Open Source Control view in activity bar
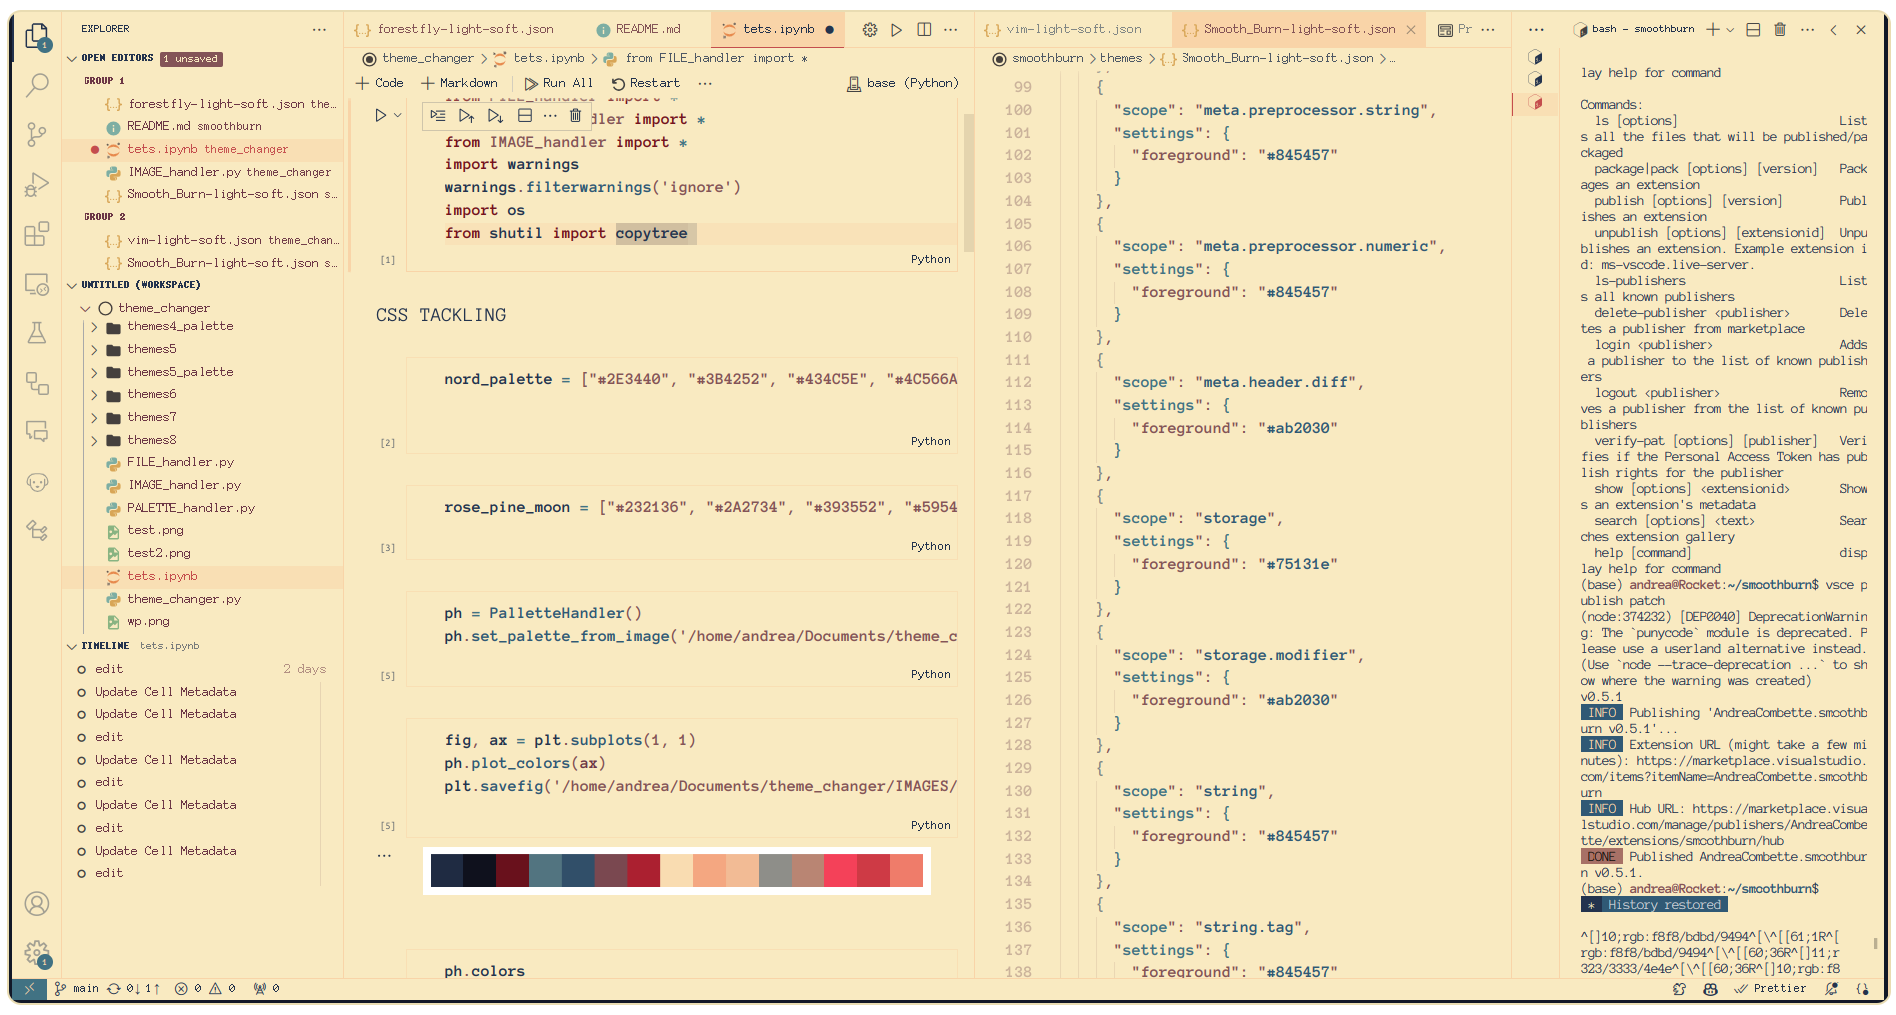 [37, 135]
